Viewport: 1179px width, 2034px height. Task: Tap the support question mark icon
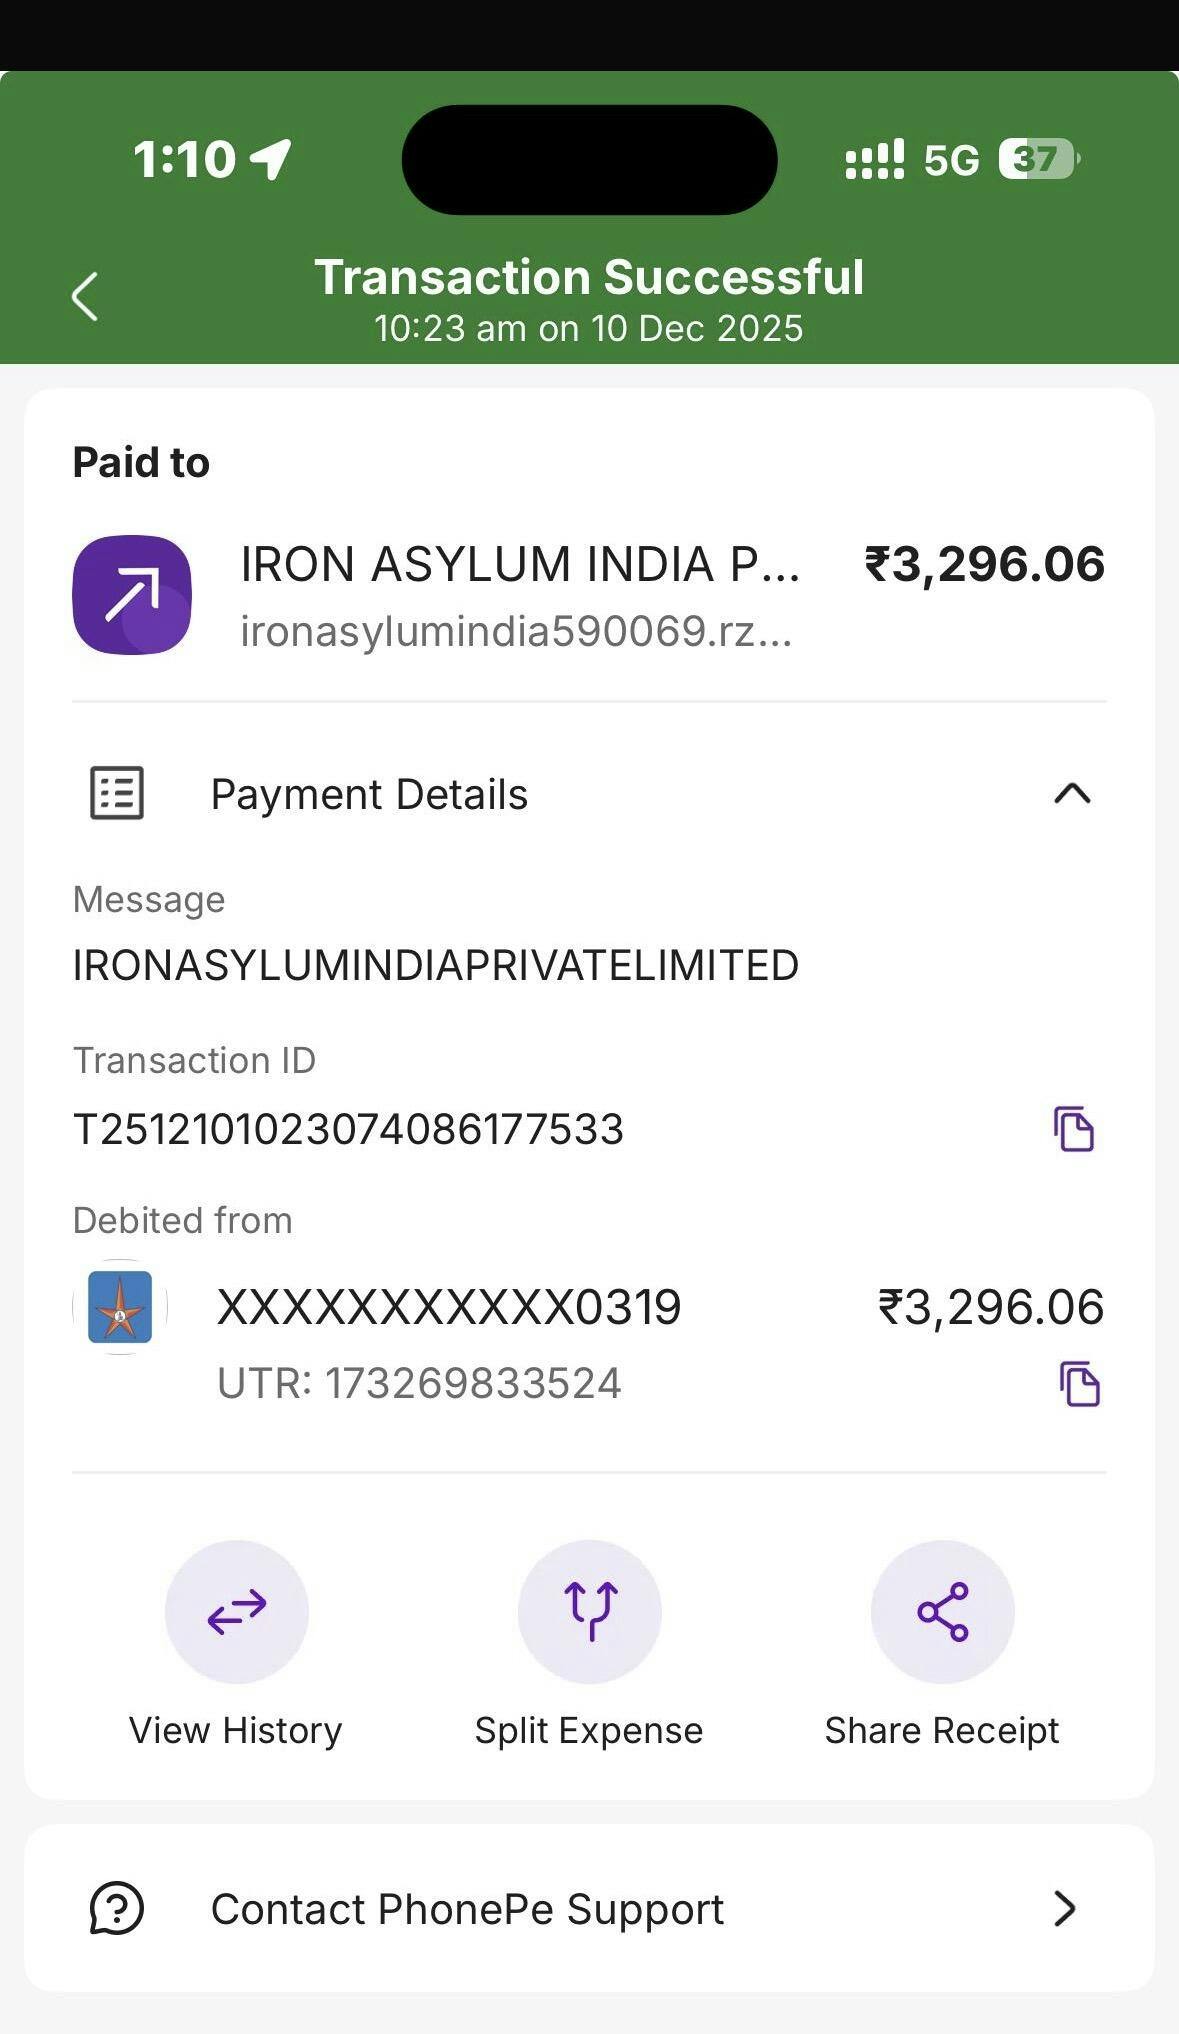117,1908
